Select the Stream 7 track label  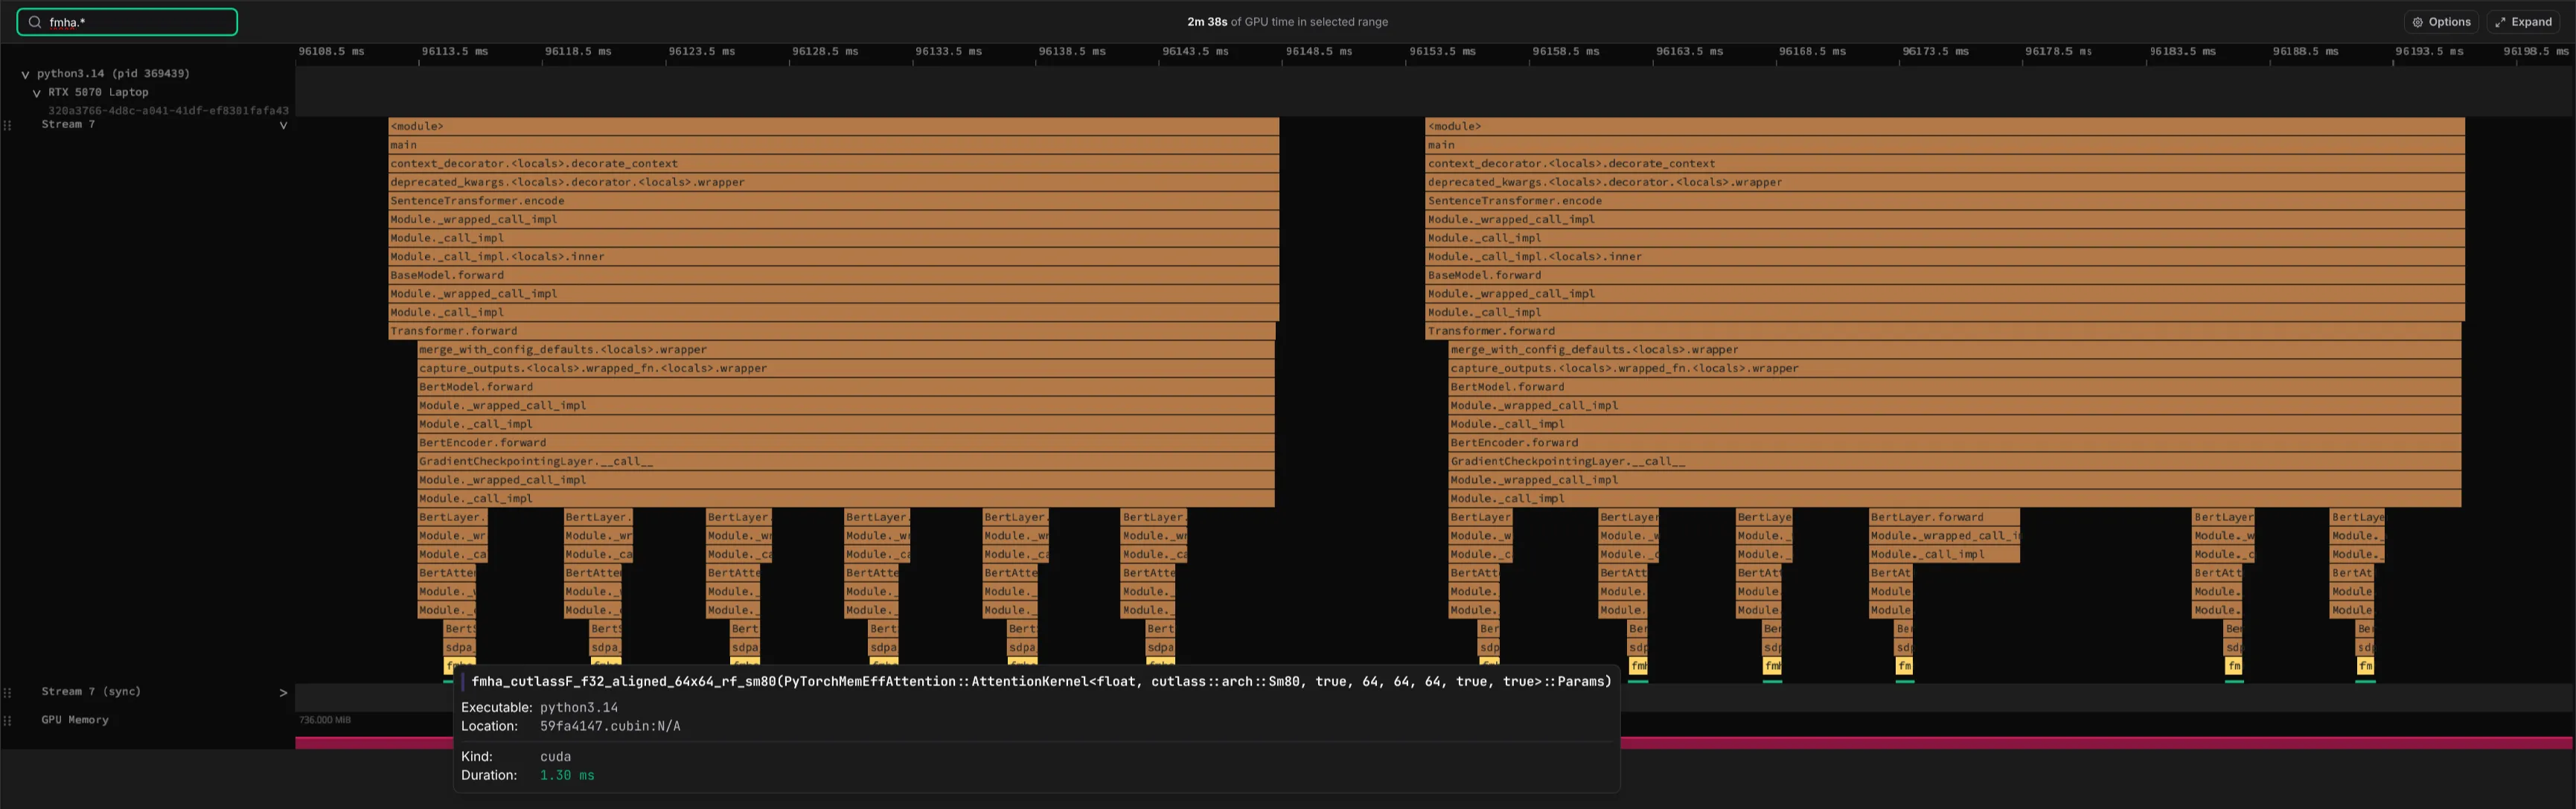(x=68, y=124)
